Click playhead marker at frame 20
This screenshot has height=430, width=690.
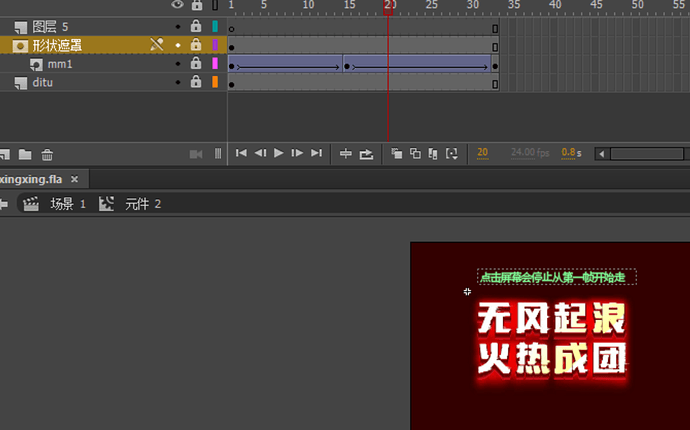tap(388, 7)
